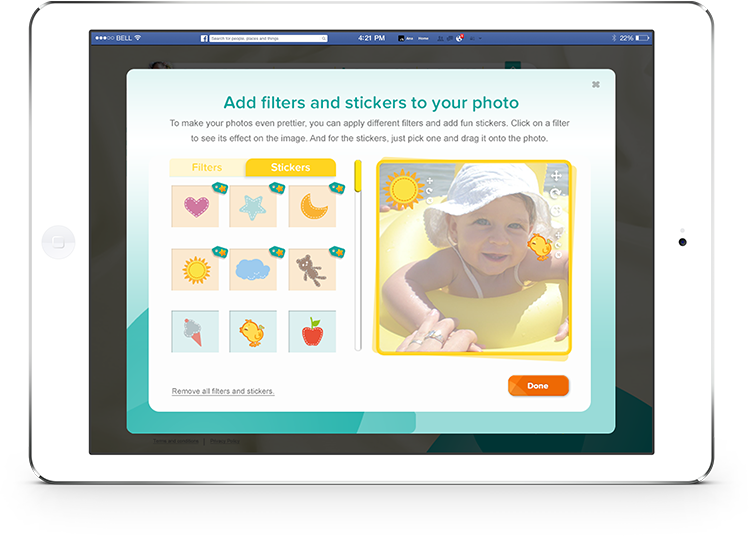This screenshot has width=750, height=536.
Task: Click the orange Done button
Action: (x=538, y=386)
